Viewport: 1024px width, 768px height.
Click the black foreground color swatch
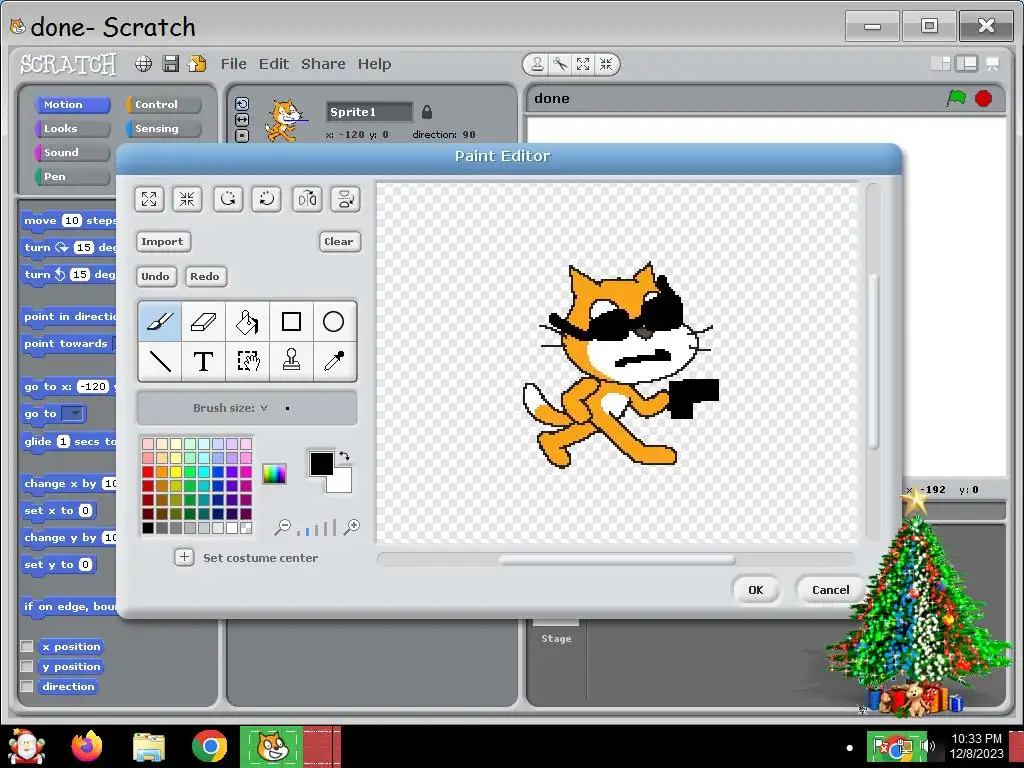pyautogui.click(x=321, y=463)
